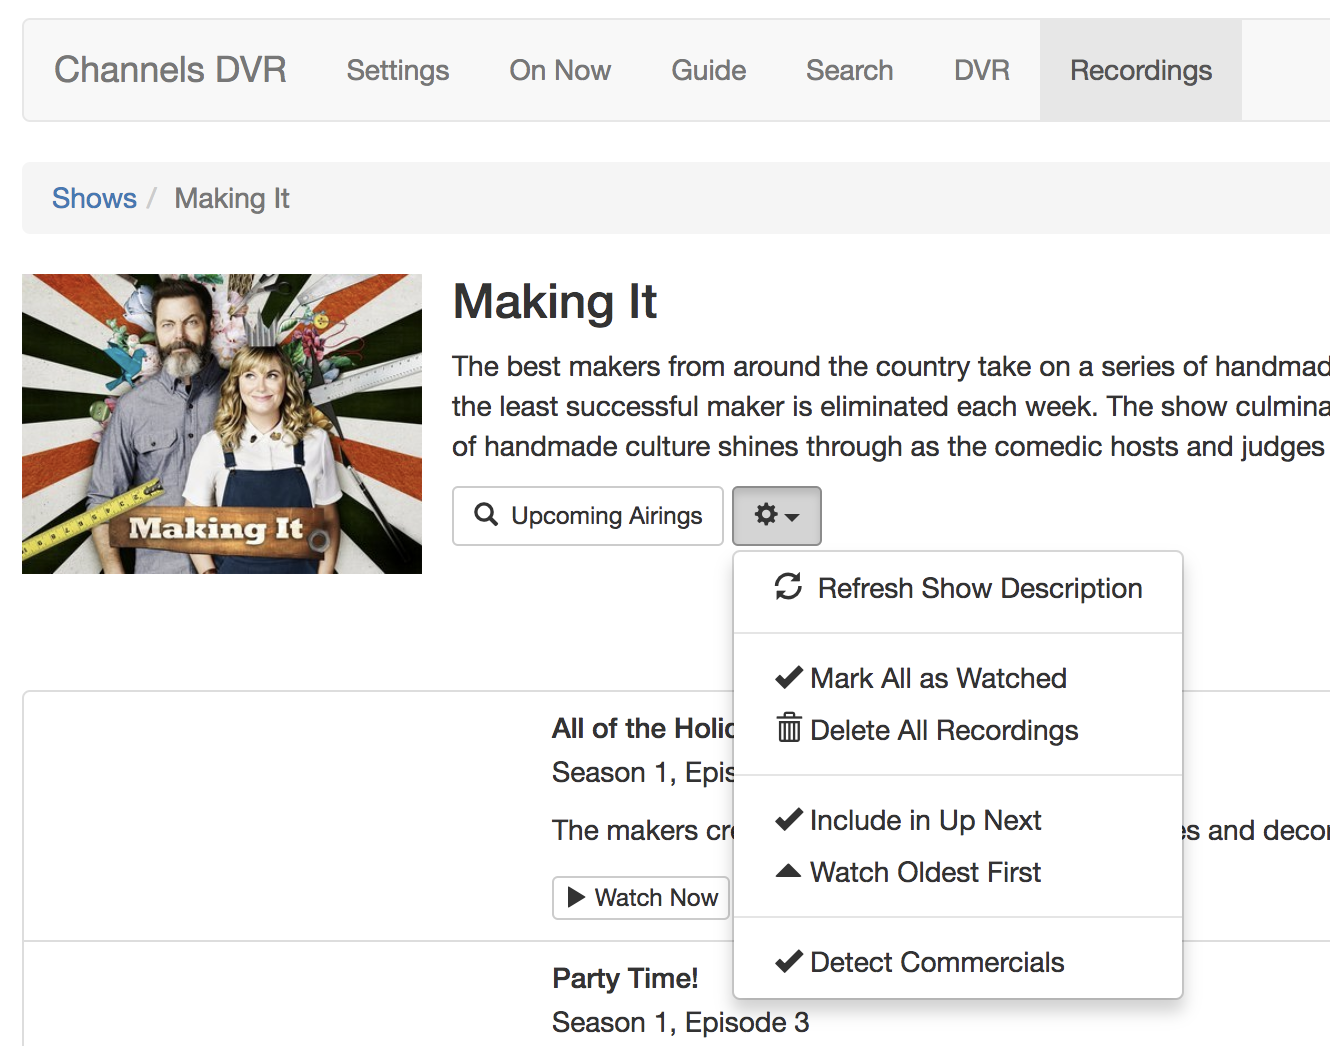Go back to Shows breadcrumb
The image size is (1330, 1046).
[94, 198]
